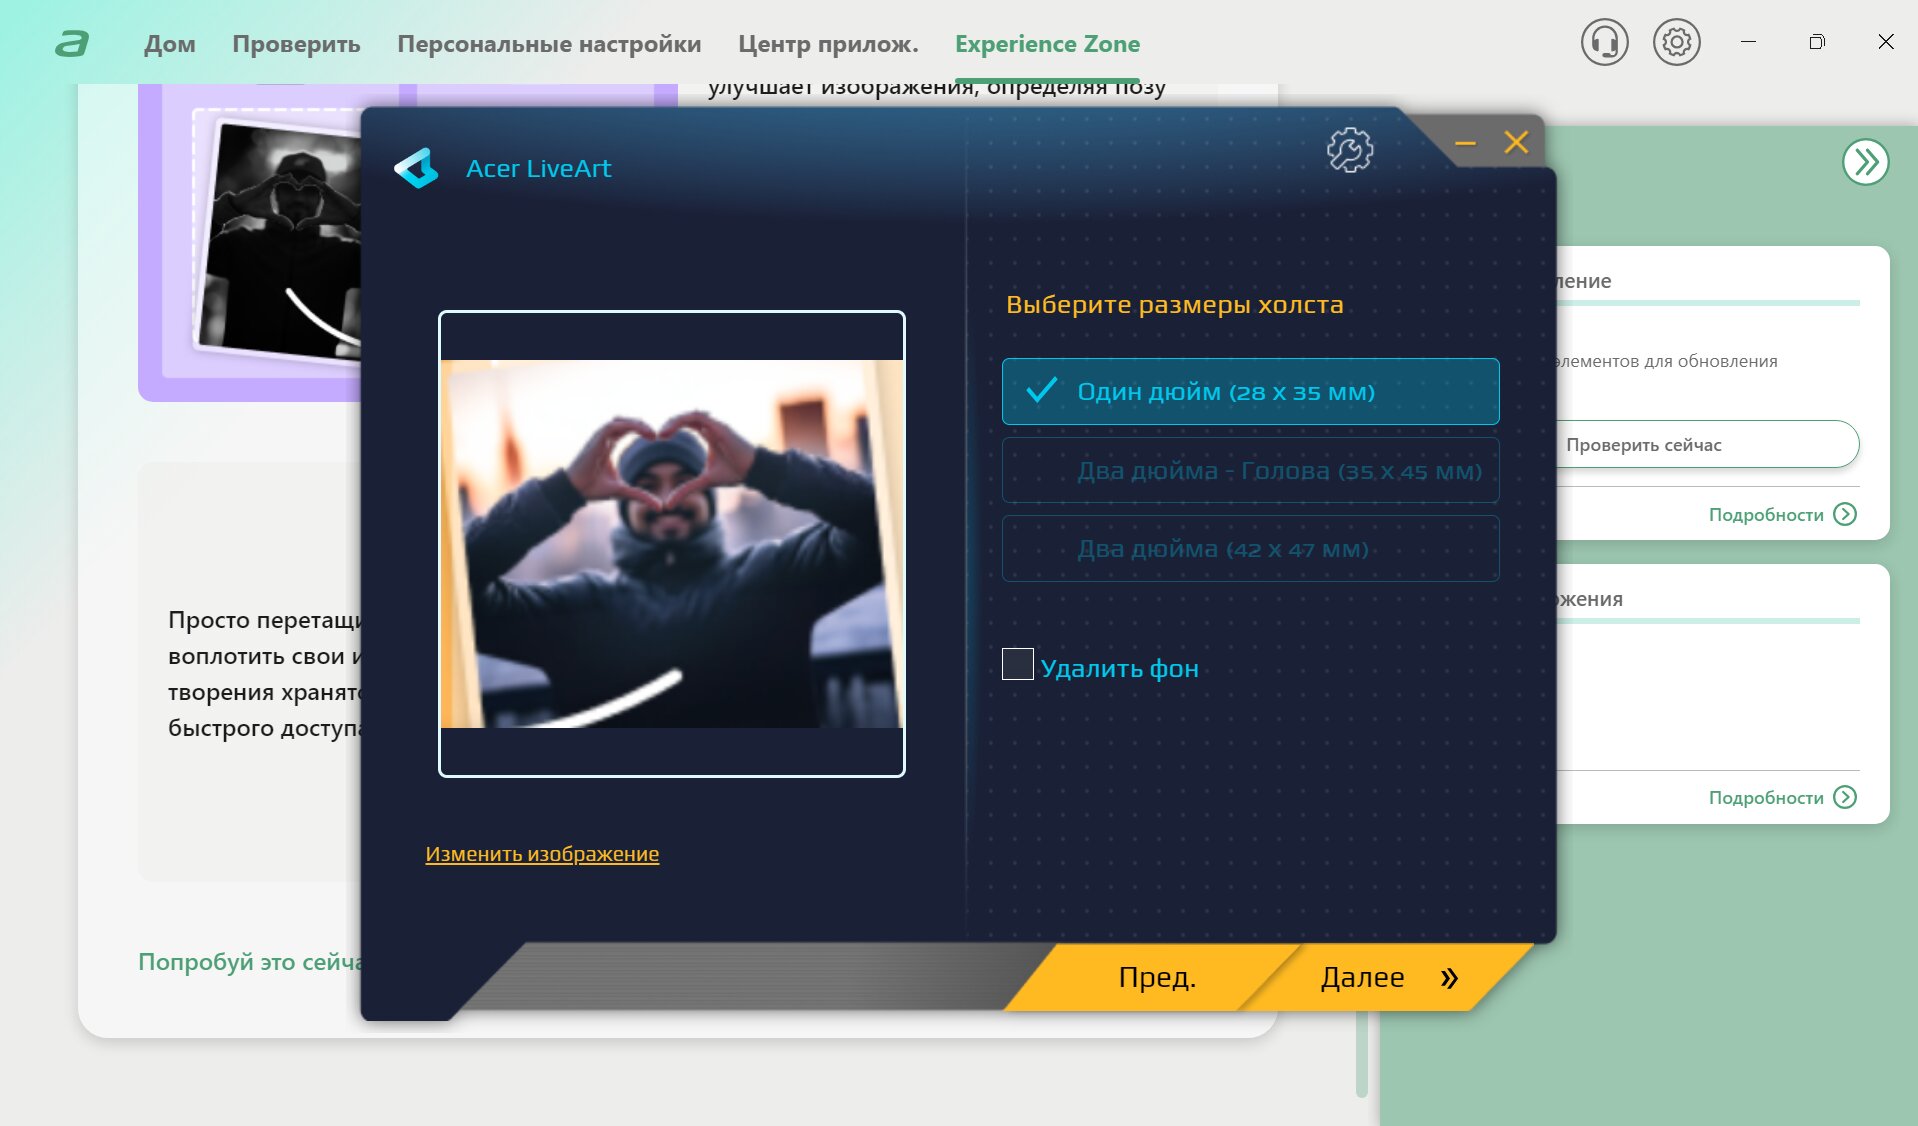Open Acer LiveArt settings wrench-gear icon
The width and height of the screenshot is (1918, 1126).
[x=1349, y=150]
